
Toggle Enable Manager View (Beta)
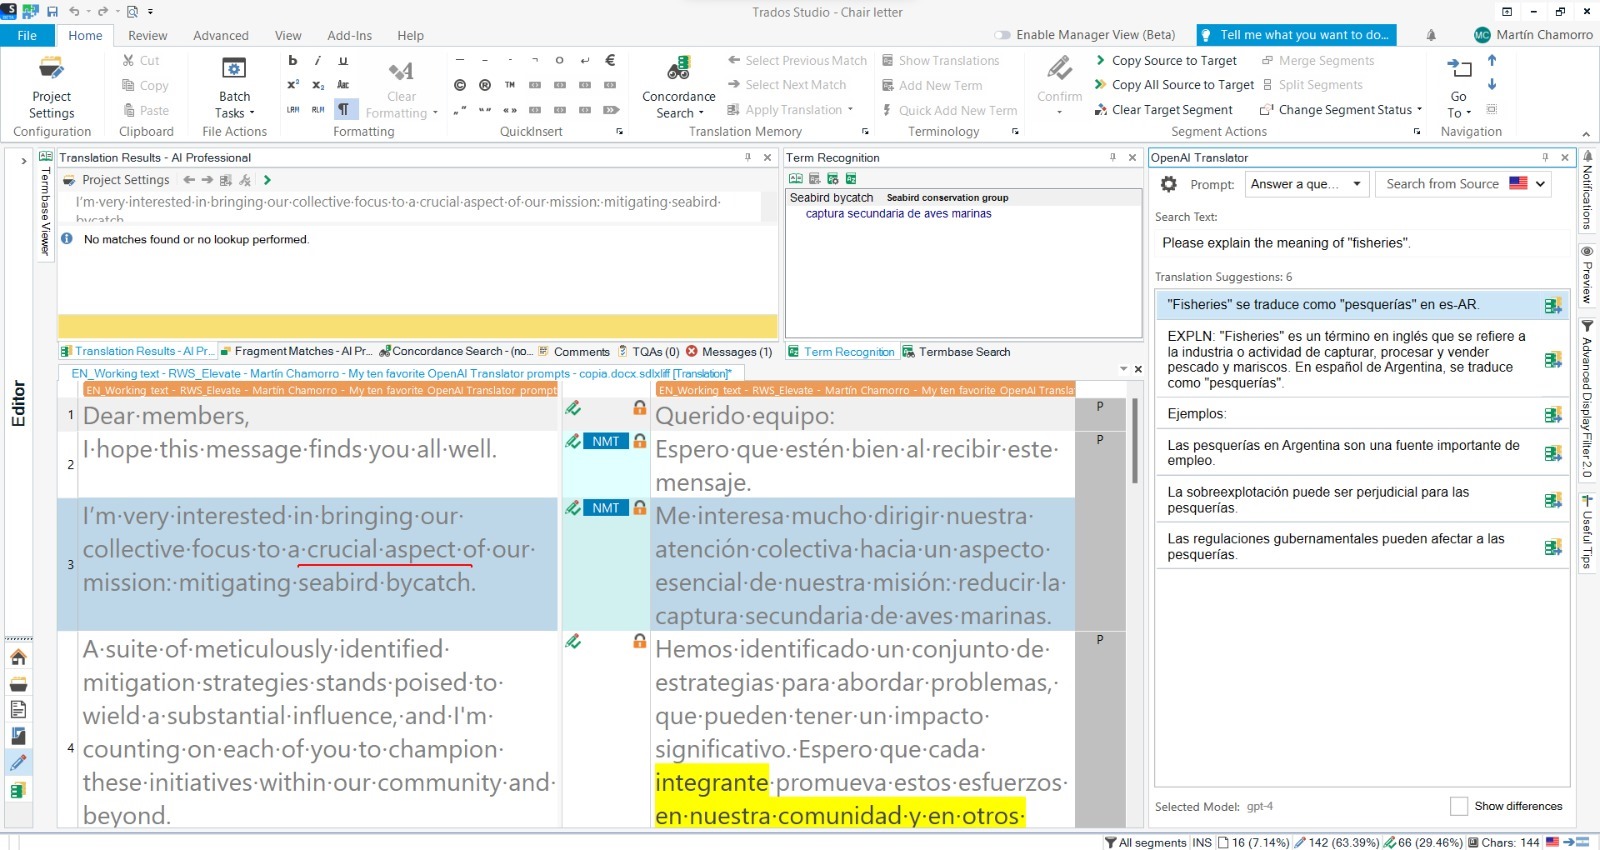point(1003,35)
